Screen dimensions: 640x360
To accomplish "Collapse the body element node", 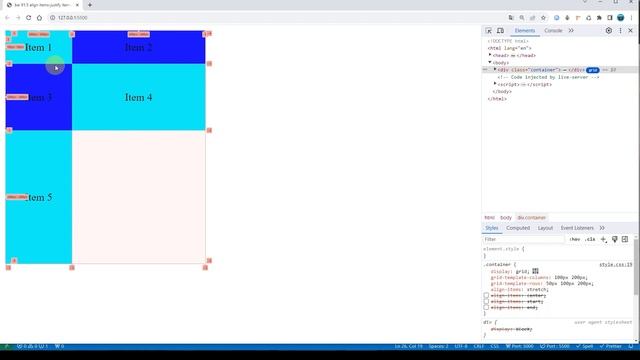I will tap(490, 62).
